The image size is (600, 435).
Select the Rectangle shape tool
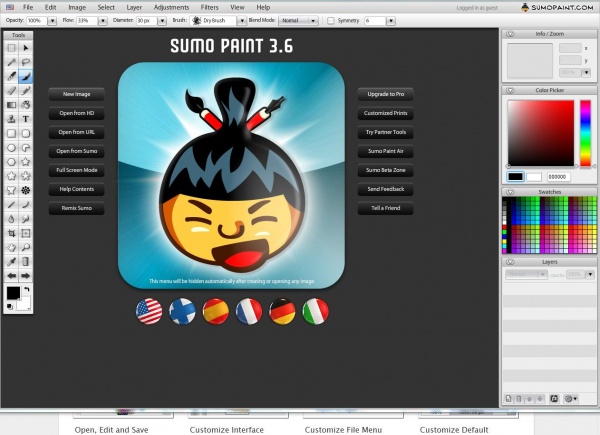[11, 134]
